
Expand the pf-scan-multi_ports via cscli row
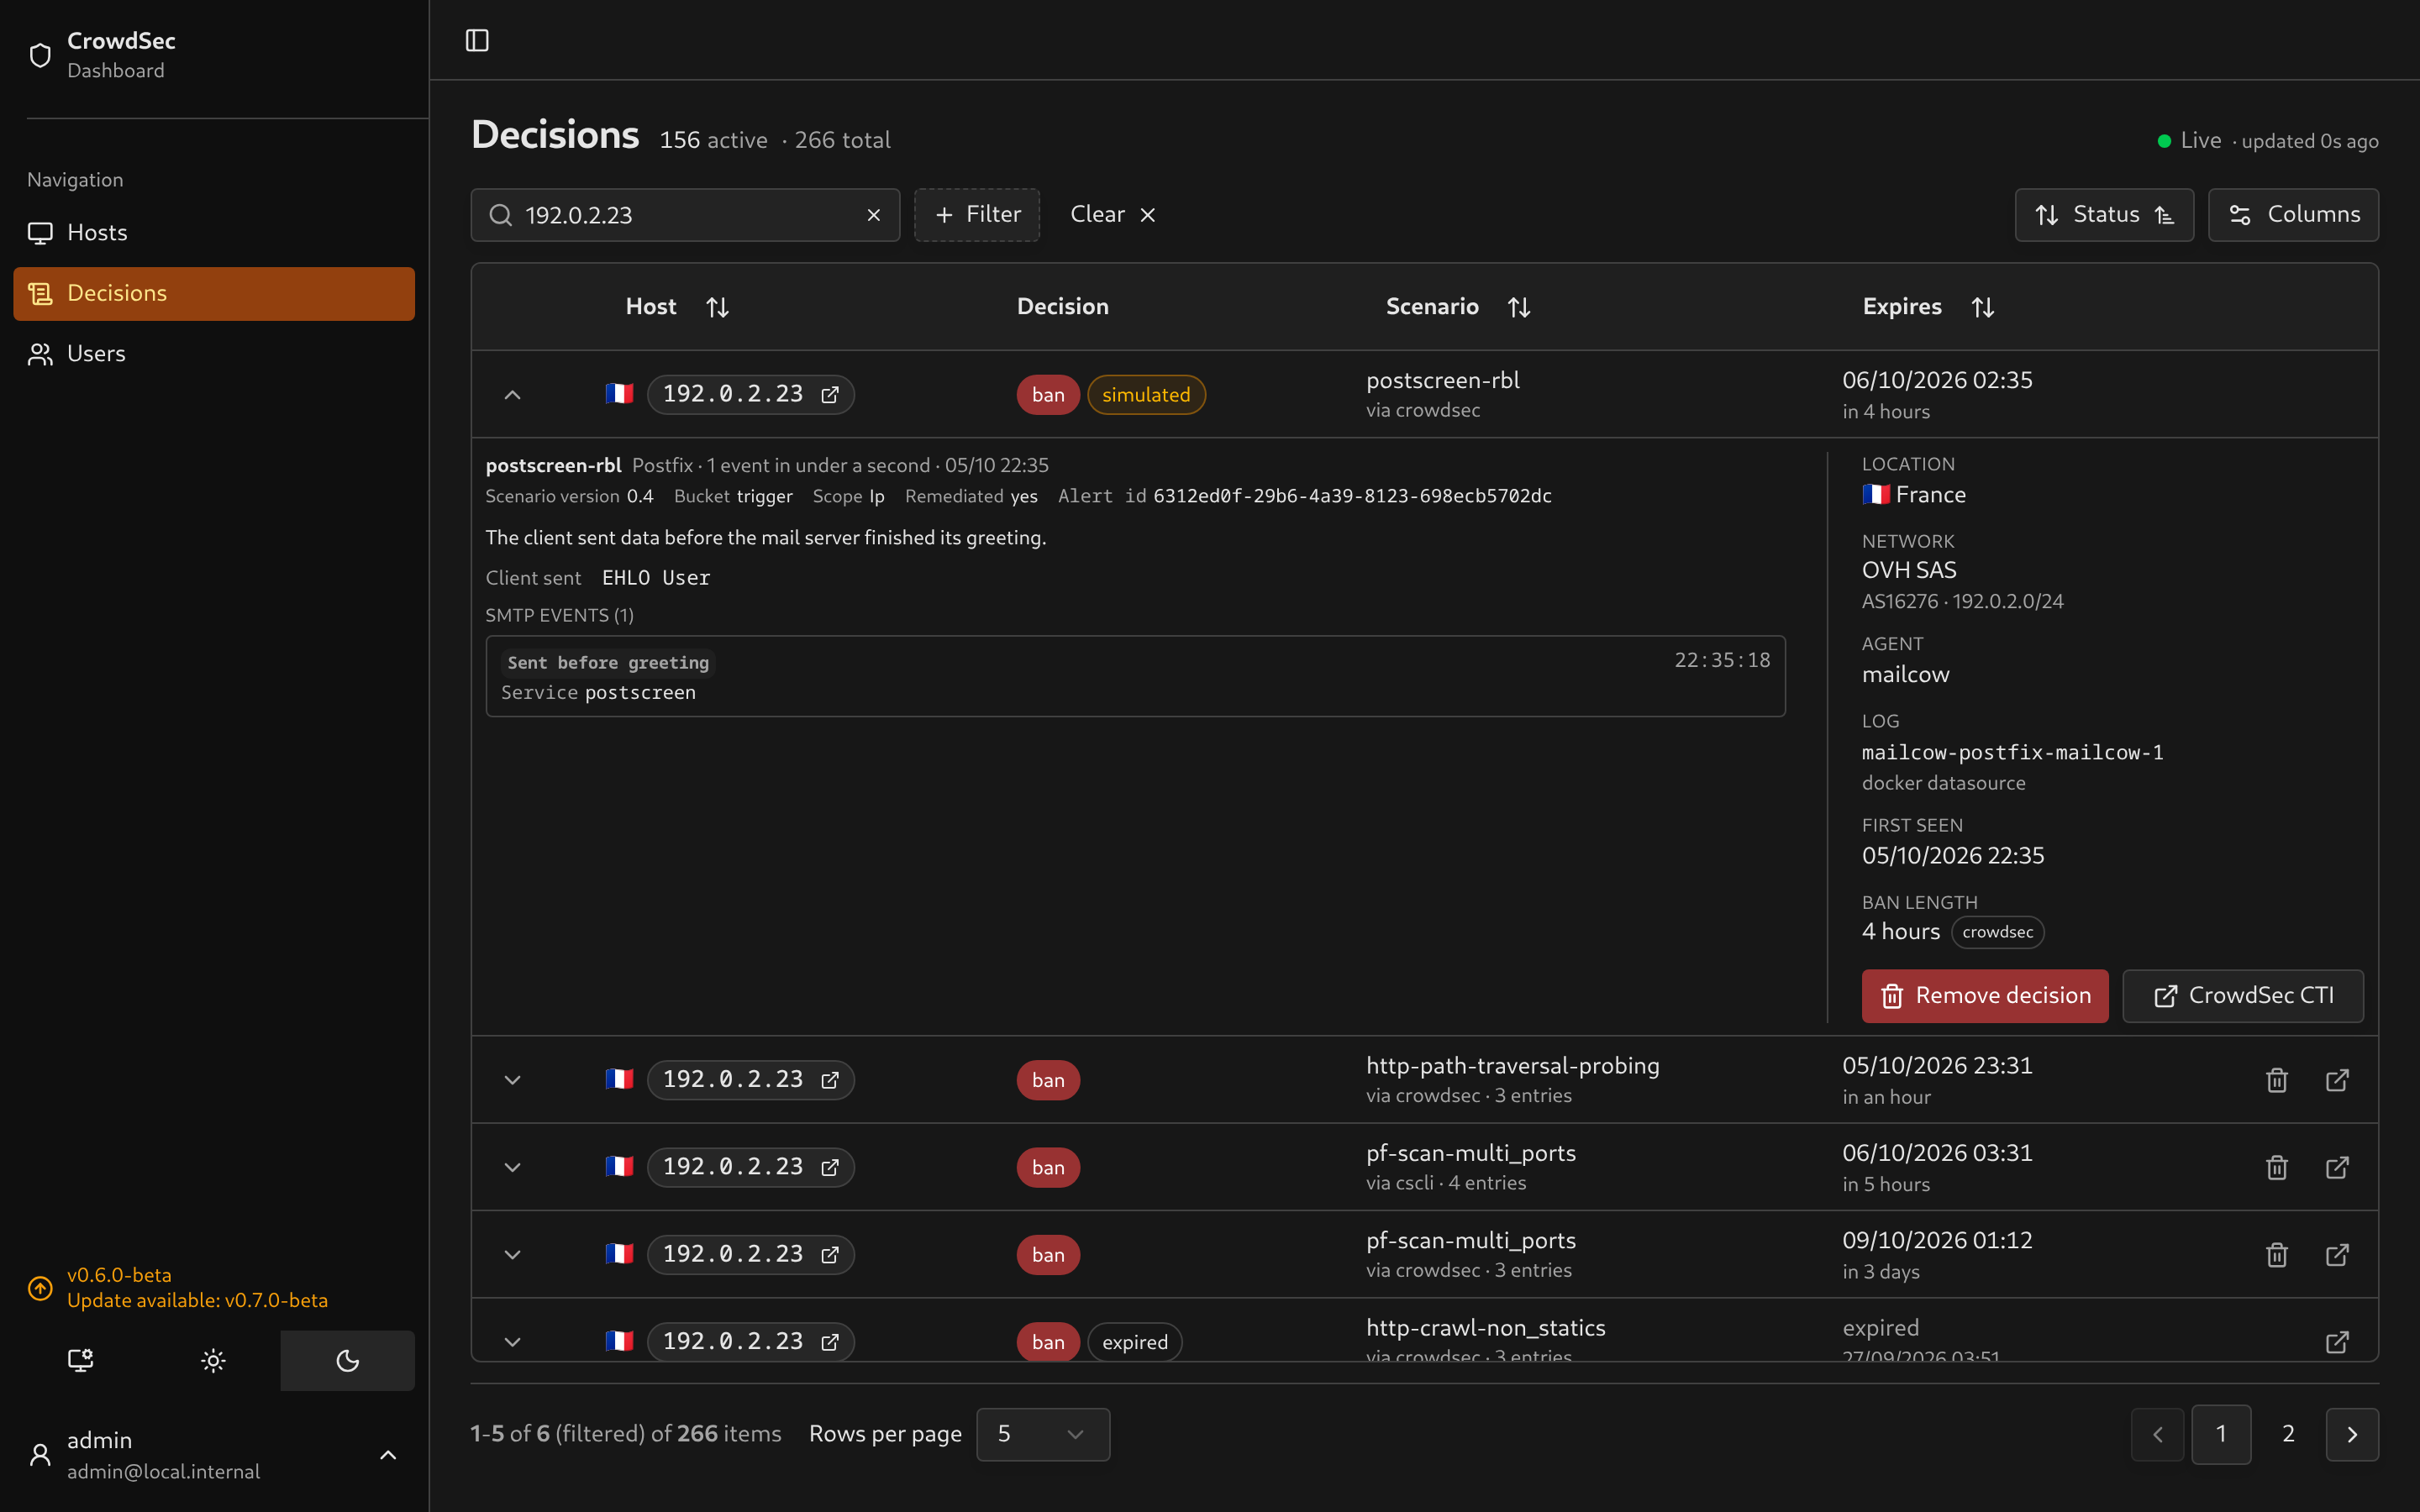(512, 1167)
